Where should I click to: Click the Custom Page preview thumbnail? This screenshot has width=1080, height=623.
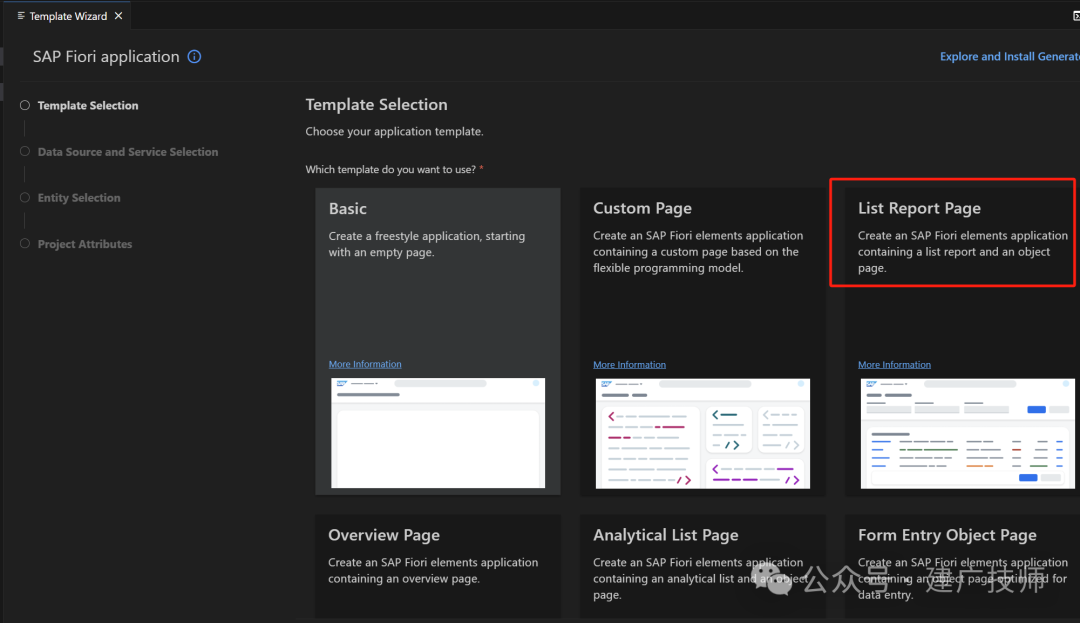coord(703,434)
